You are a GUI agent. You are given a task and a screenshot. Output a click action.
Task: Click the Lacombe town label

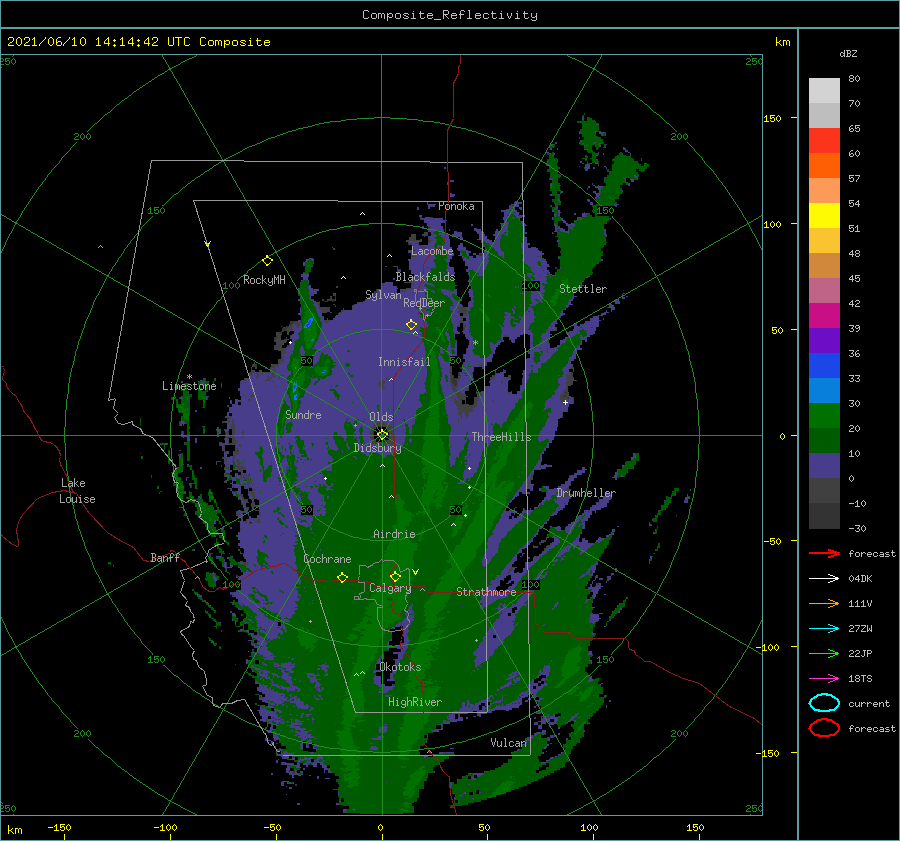pos(432,251)
